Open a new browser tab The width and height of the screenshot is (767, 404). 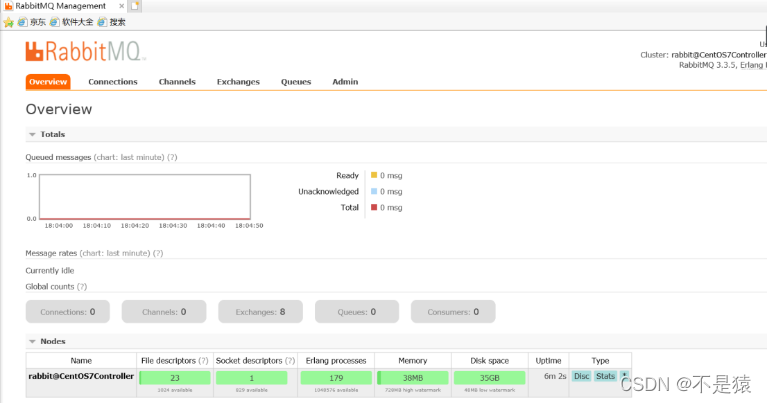[x=135, y=6]
